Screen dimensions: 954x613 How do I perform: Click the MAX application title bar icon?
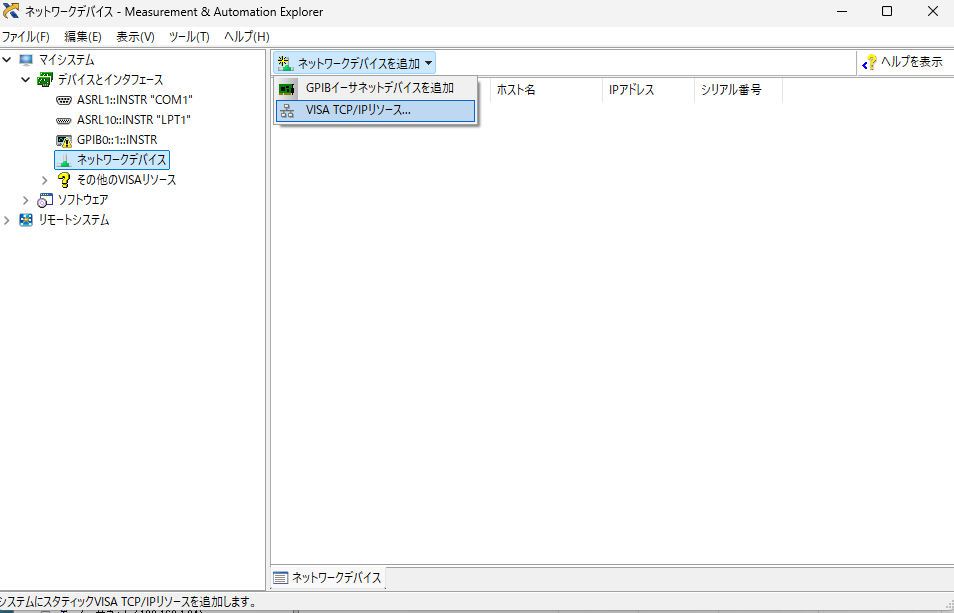pos(10,11)
